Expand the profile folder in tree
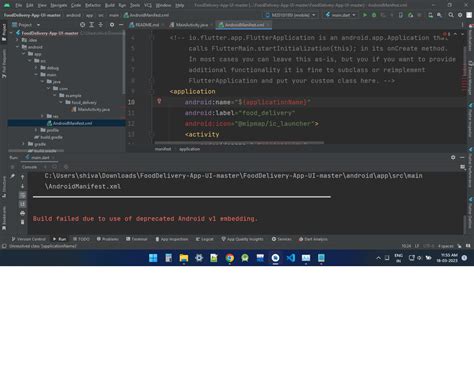474x384 pixels. tap(36, 130)
